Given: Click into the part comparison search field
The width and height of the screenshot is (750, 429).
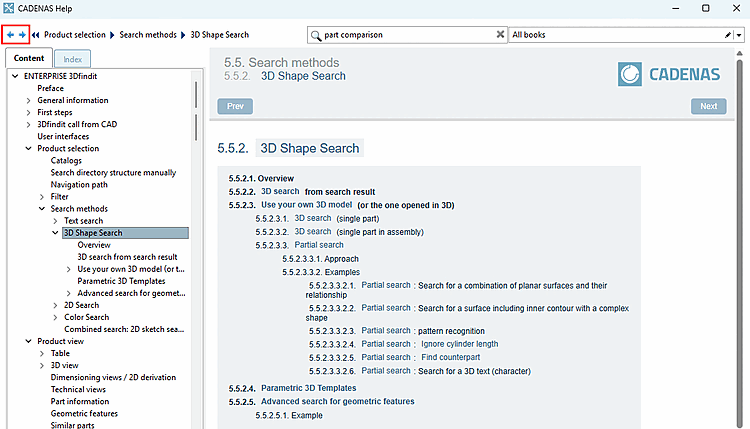Looking at the screenshot, I should click(409, 35).
